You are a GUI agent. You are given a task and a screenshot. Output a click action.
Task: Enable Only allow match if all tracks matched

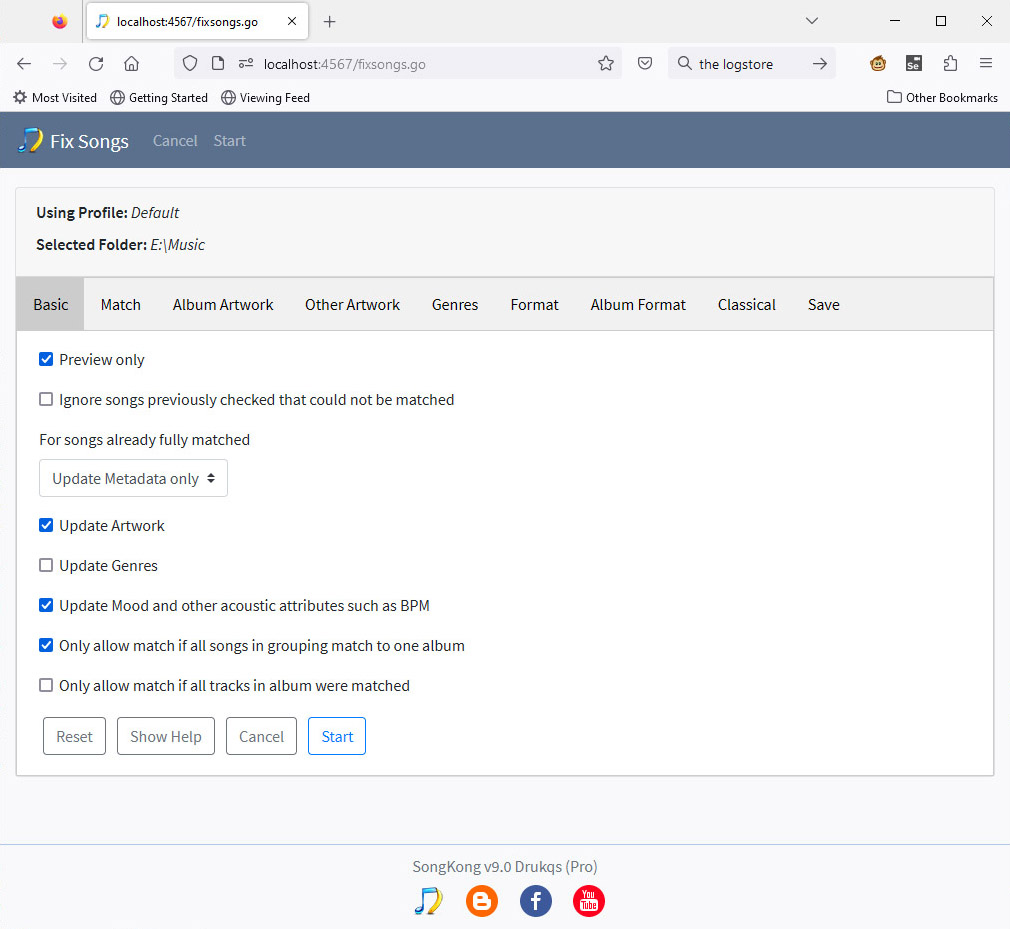click(46, 685)
